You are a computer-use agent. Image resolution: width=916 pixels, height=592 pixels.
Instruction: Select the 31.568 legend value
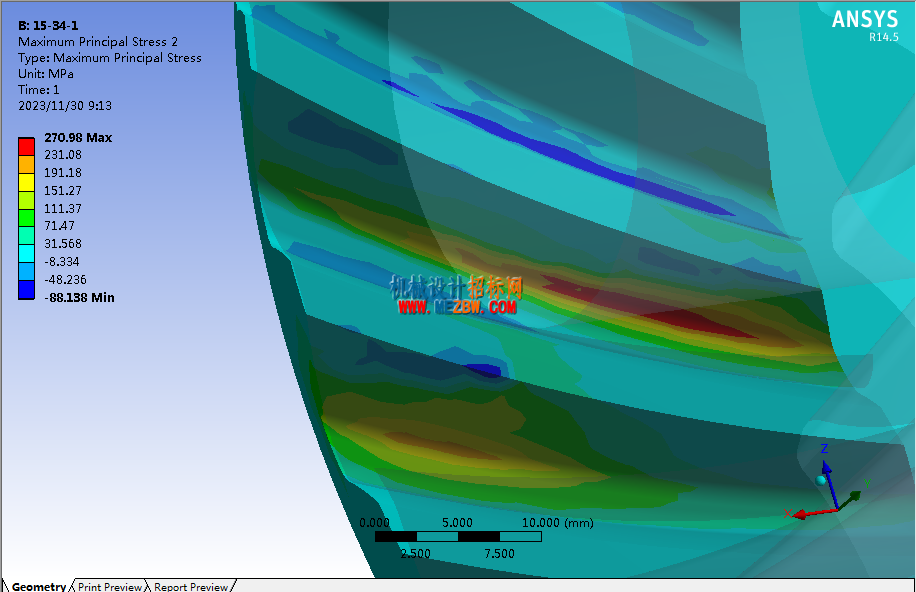click(63, 244)
